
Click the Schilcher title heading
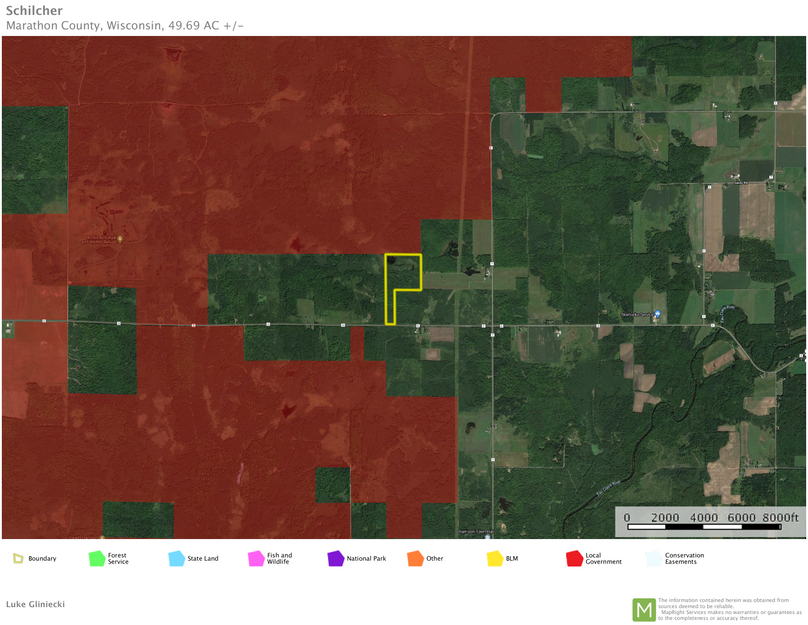tap(34, 10)
